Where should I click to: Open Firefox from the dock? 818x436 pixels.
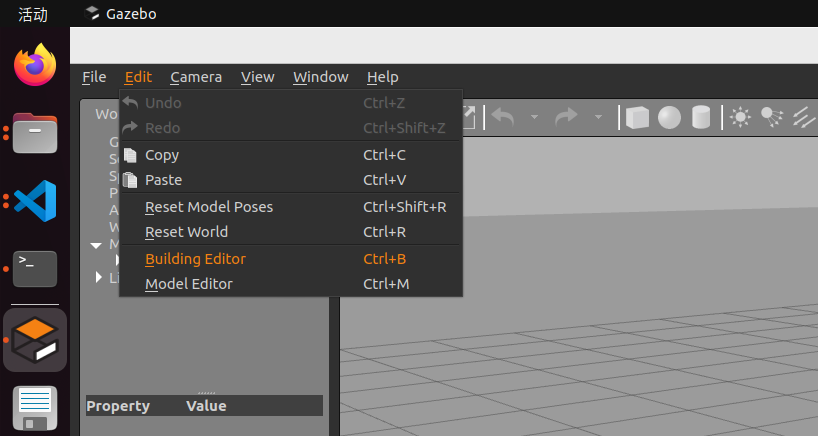(x=35, y=65)
